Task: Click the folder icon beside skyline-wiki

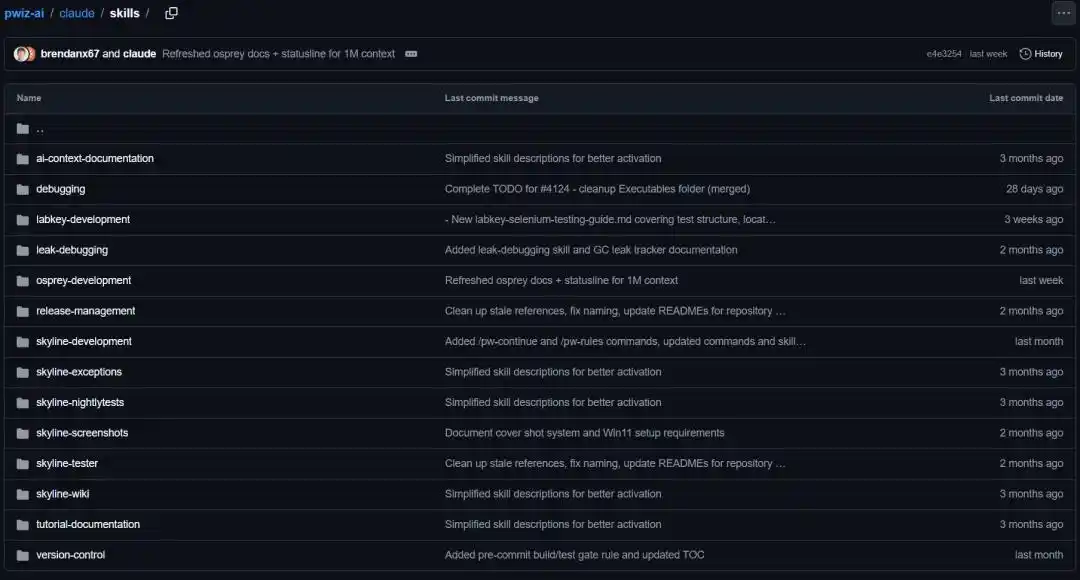Action: (x=22, y=494)
